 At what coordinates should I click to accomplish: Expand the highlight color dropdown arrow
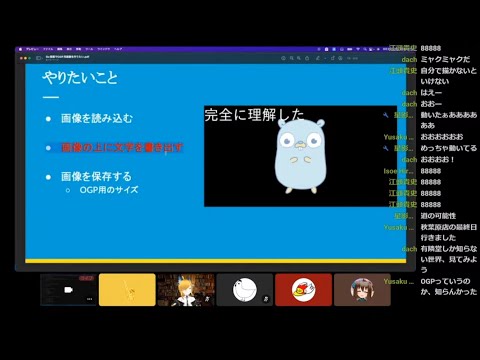tap(325, 58)
